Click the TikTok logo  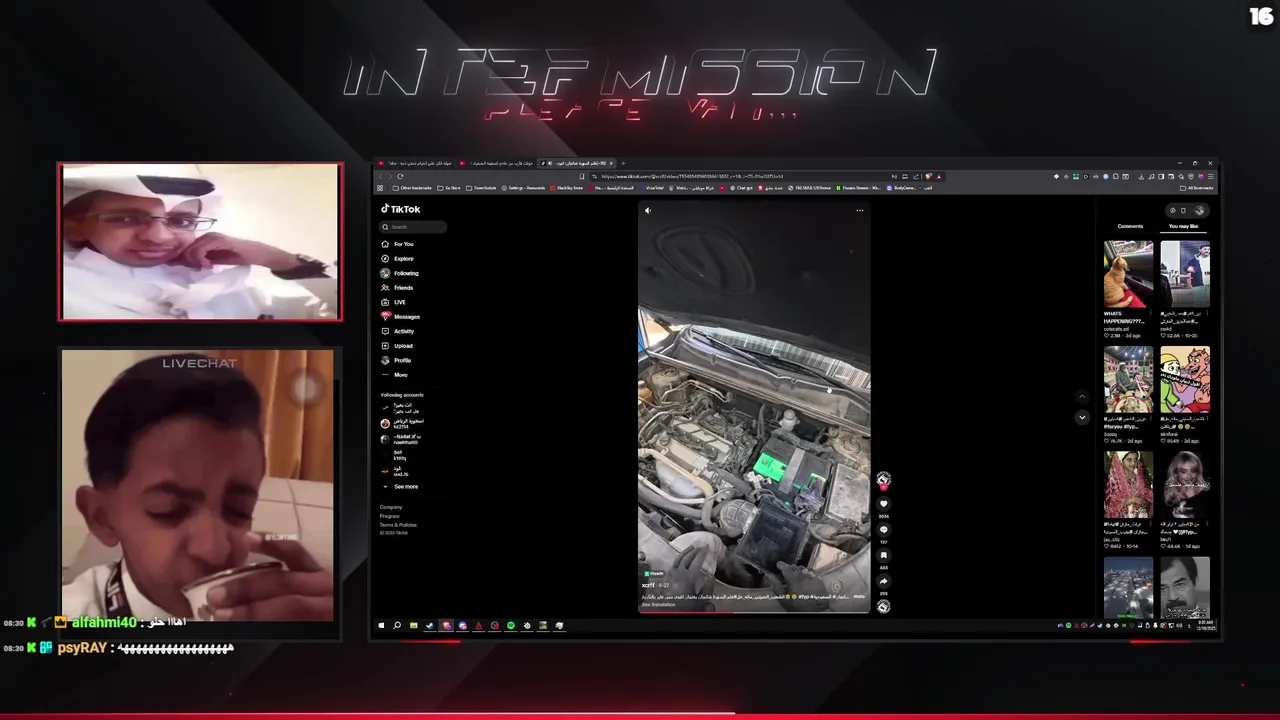(400, 209)
